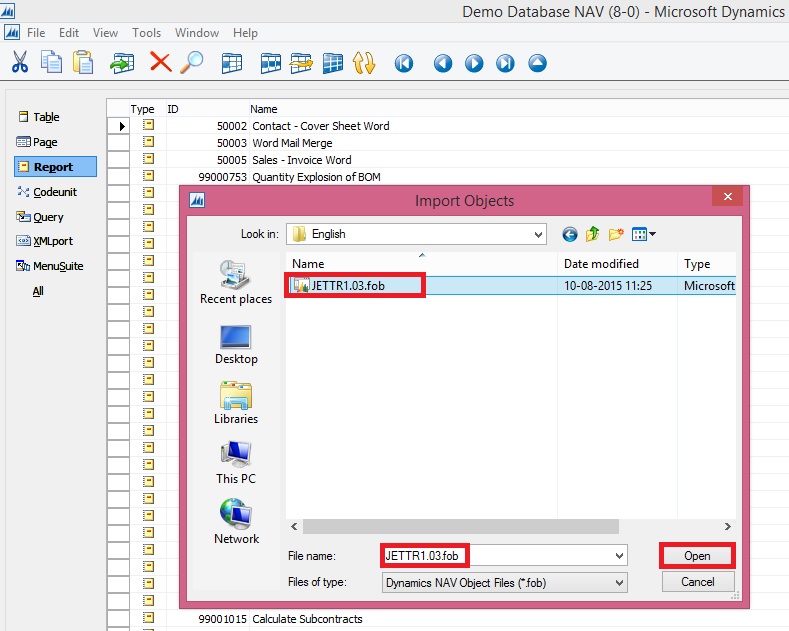This screenshot has height=631, width=789.
Task: Open the Desktop location shortcut
Action: tap(236, 344)
